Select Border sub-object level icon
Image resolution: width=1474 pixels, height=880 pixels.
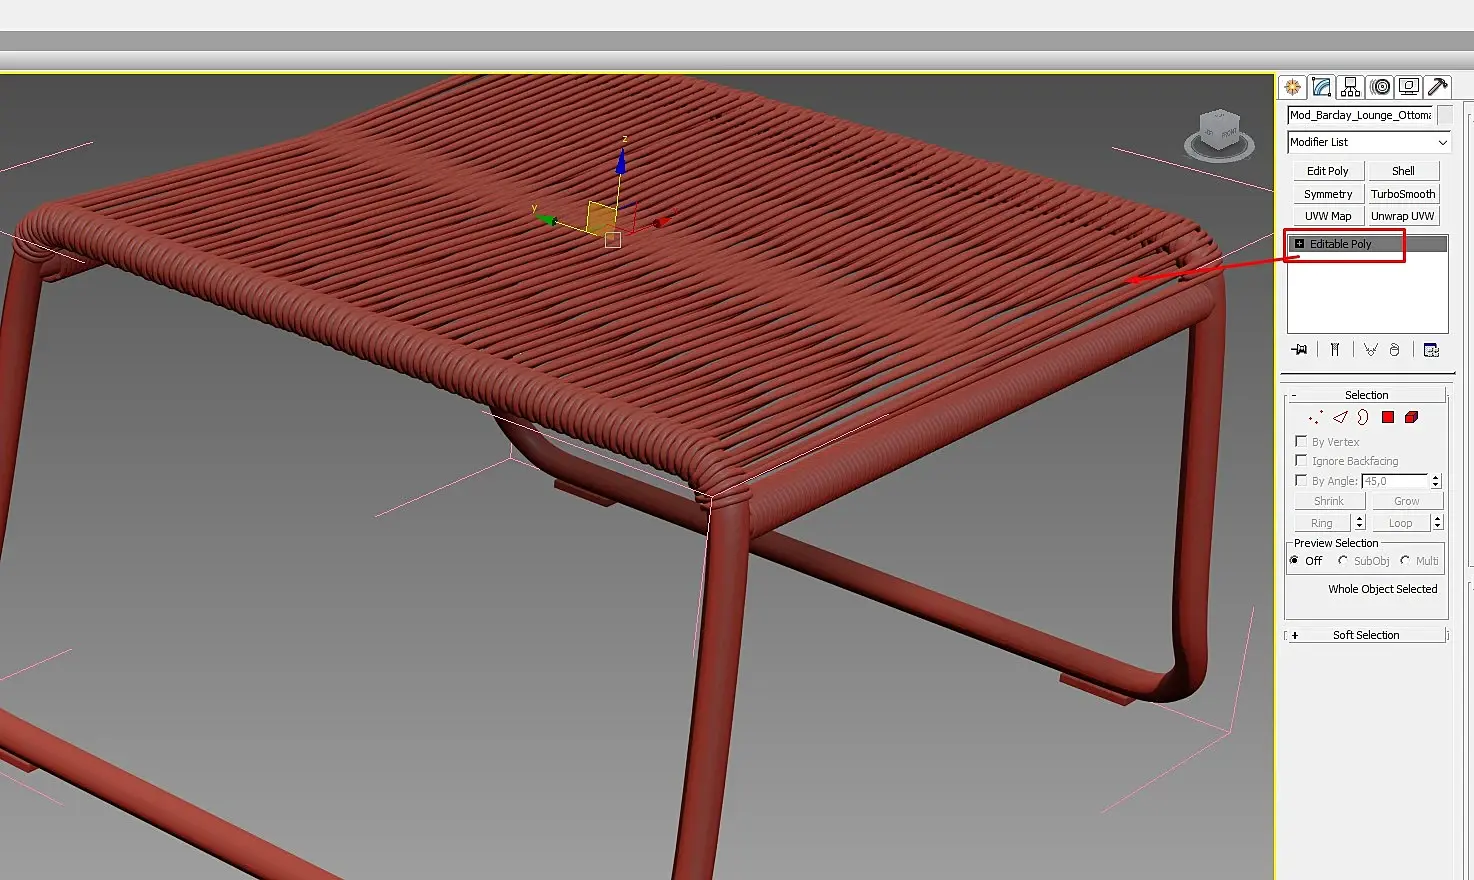[1363, 417]
